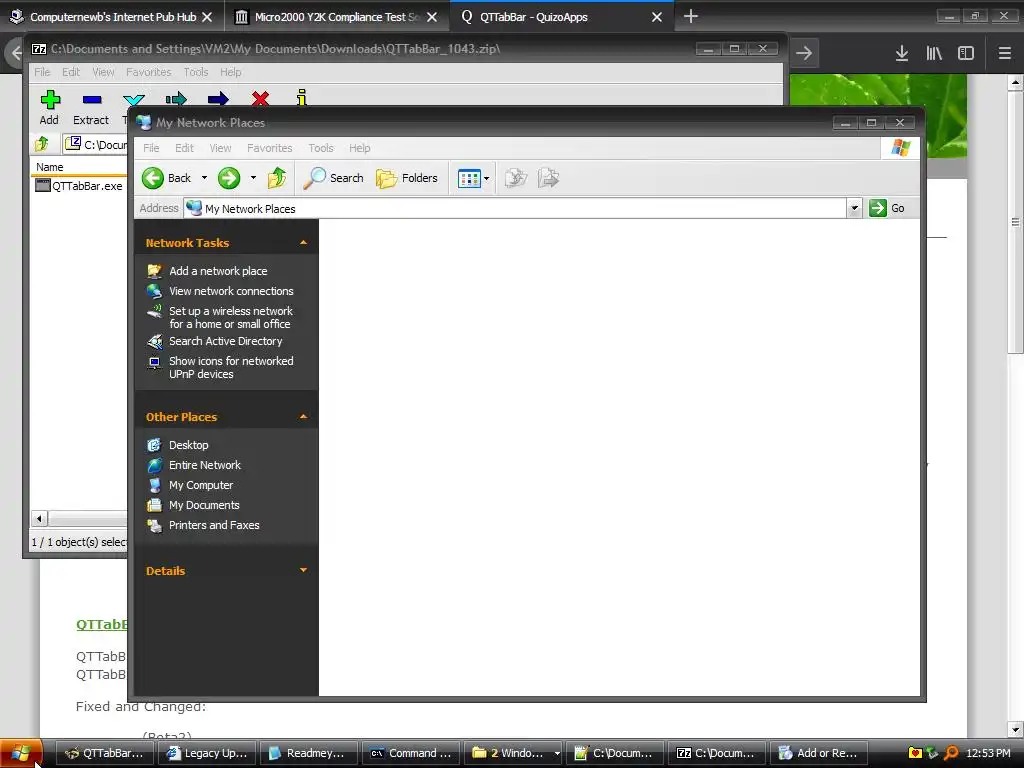1024x768 pixels.
Task: Open Help menu in My Network Places
Action: tap(359, 148)
